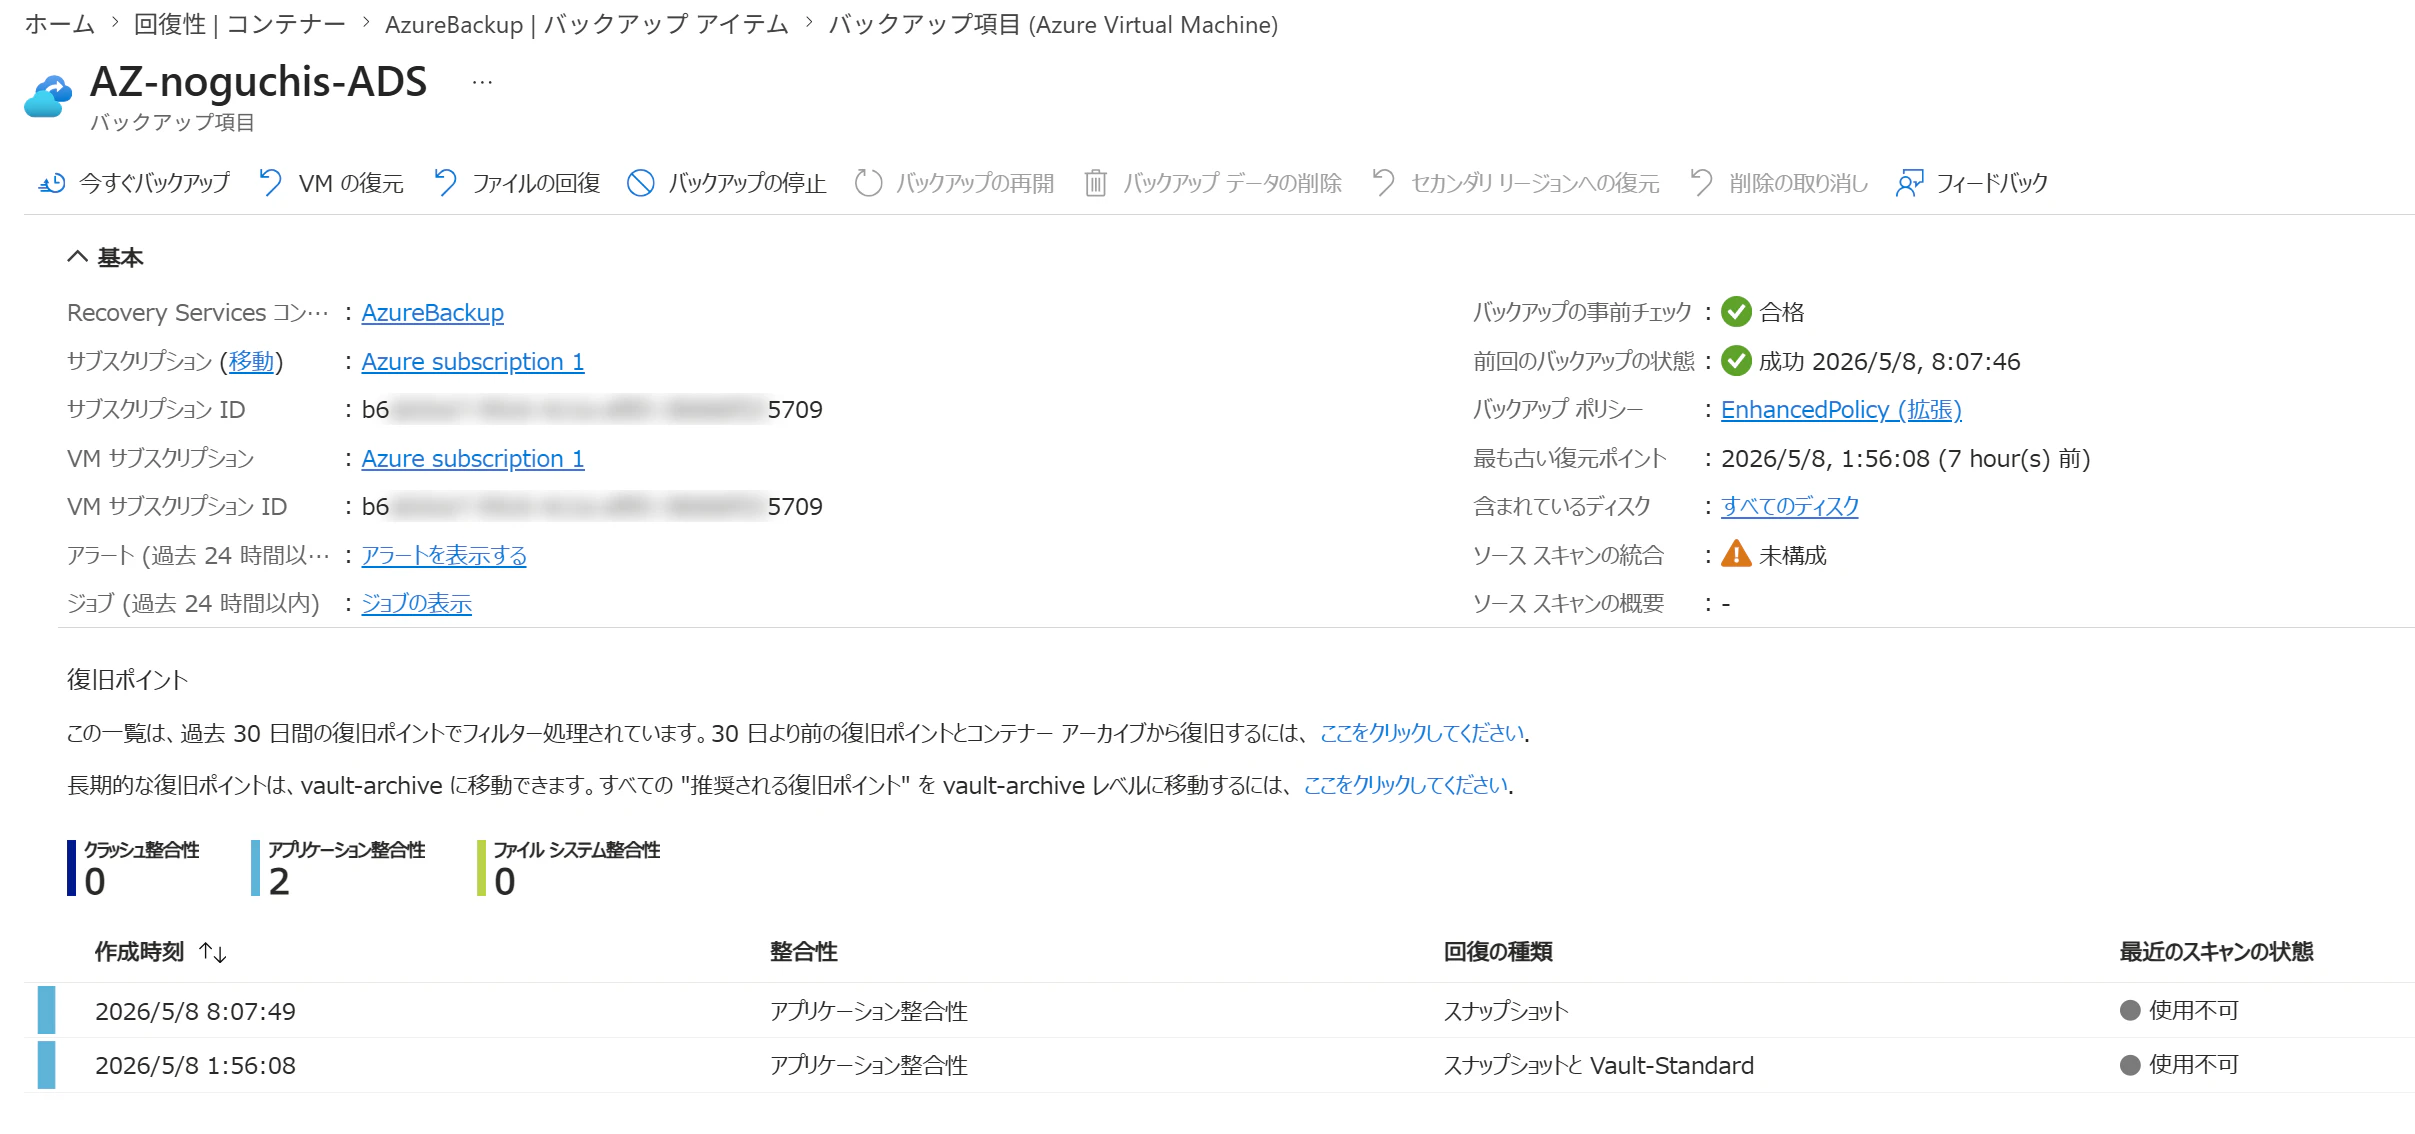Click バックアップ データの削除 toolbar button
The image size is (2415, 1134).
(x=1213, y=183)
